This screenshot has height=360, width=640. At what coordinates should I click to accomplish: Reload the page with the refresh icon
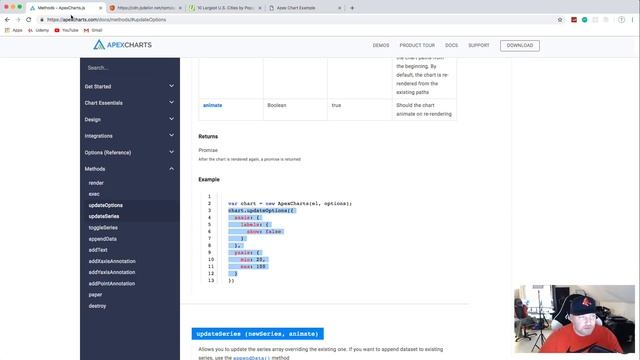pos(29,20)
